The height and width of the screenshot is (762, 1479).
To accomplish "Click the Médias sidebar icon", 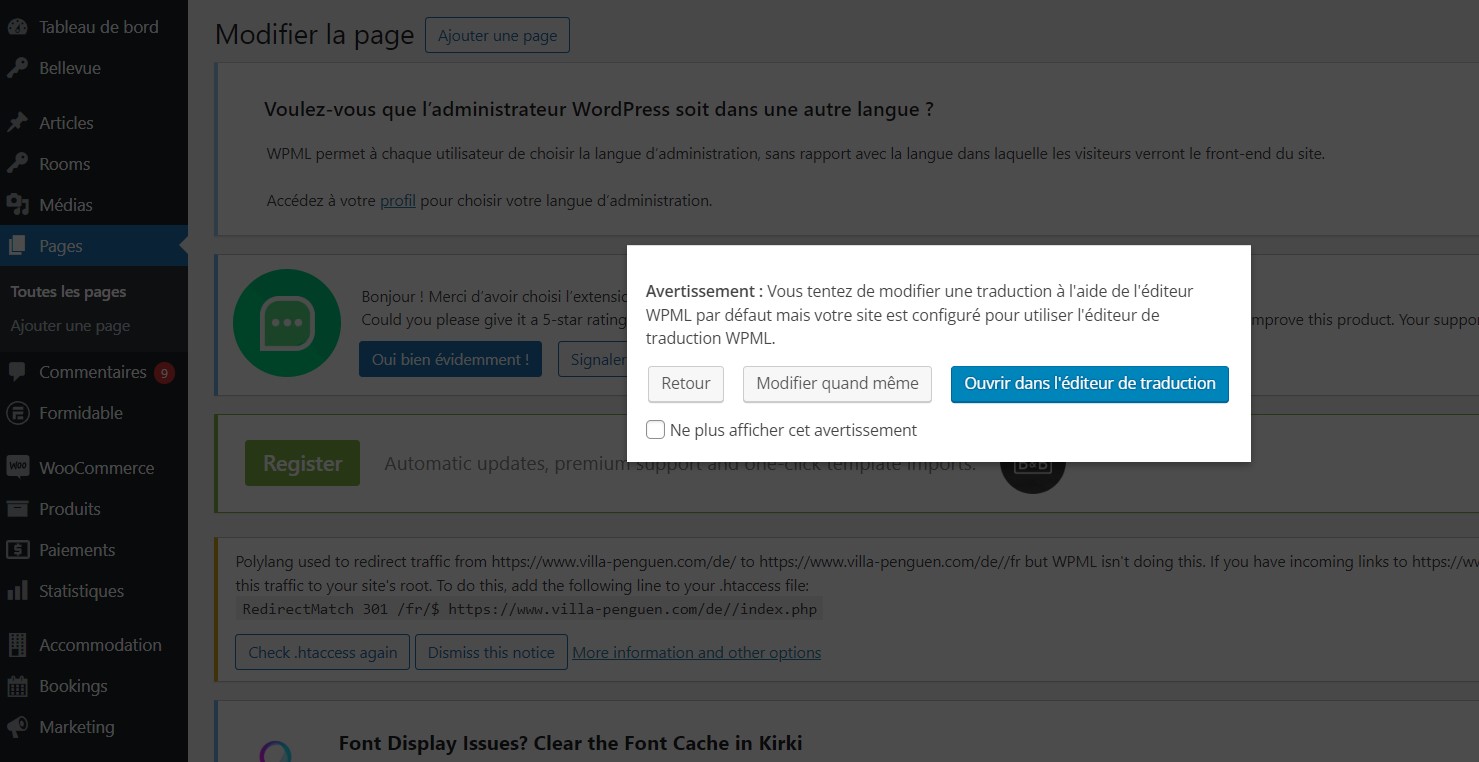I will click(18, 205).
